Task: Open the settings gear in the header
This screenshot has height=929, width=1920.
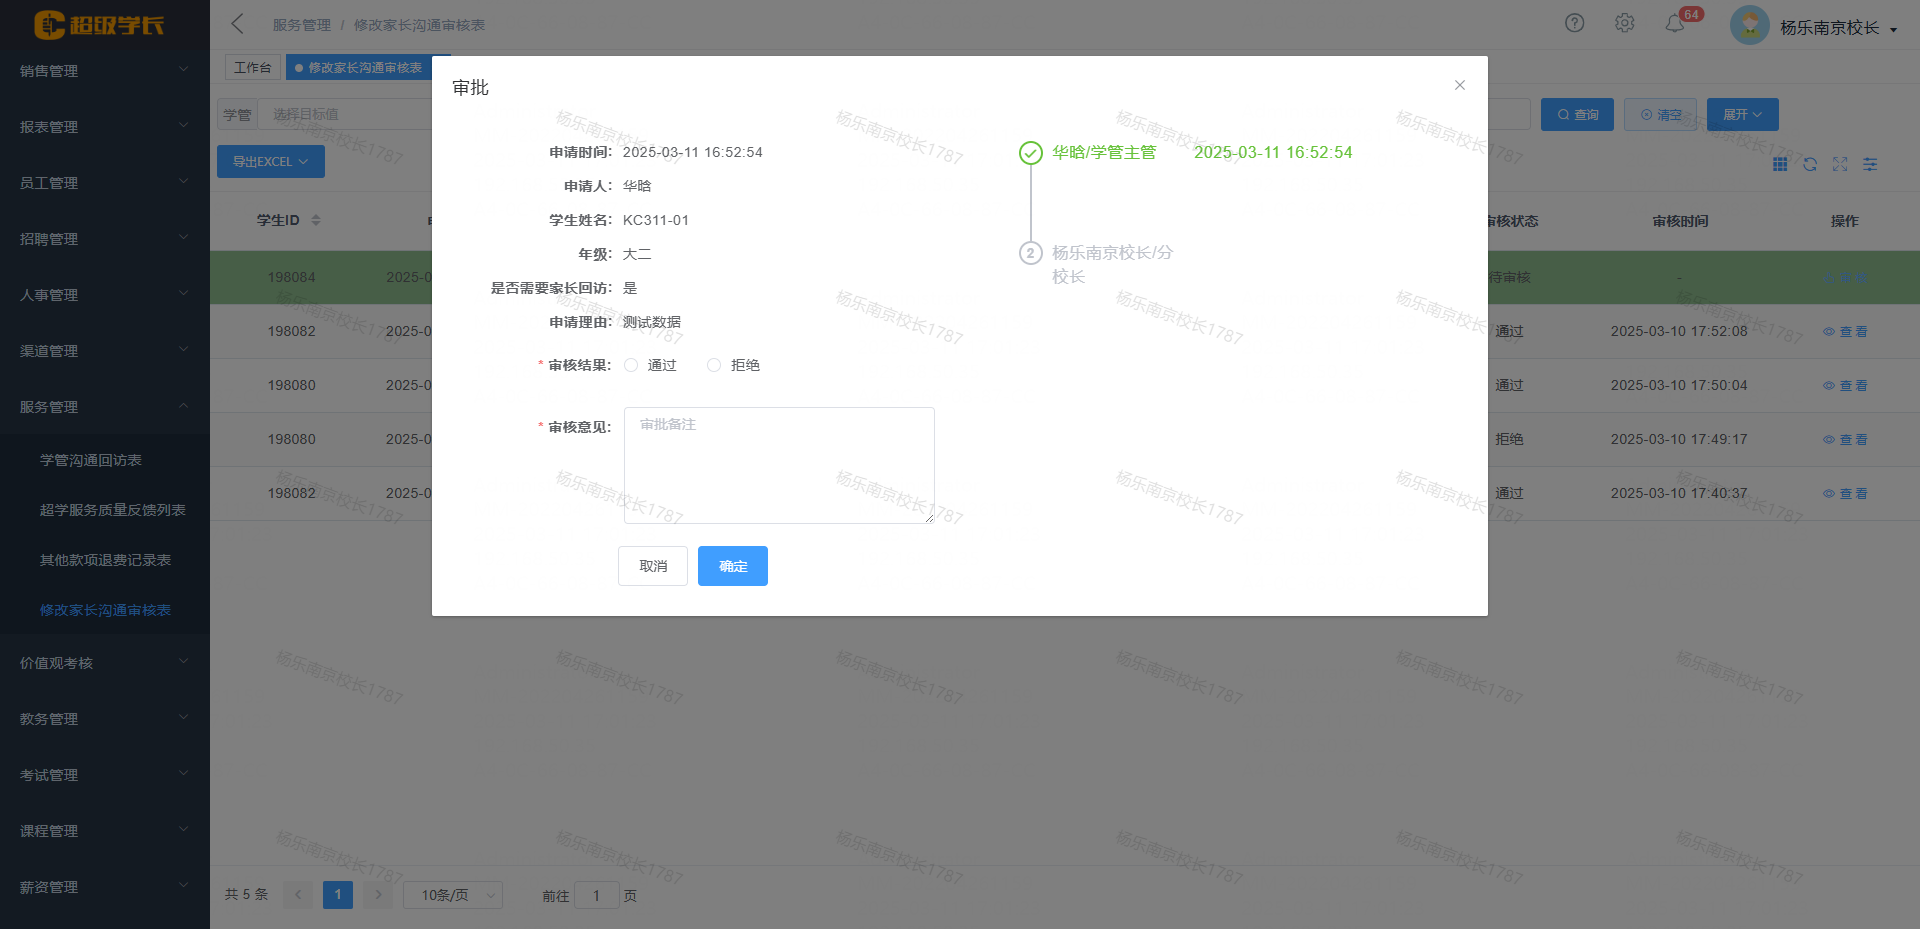Action: [1624, 23]
